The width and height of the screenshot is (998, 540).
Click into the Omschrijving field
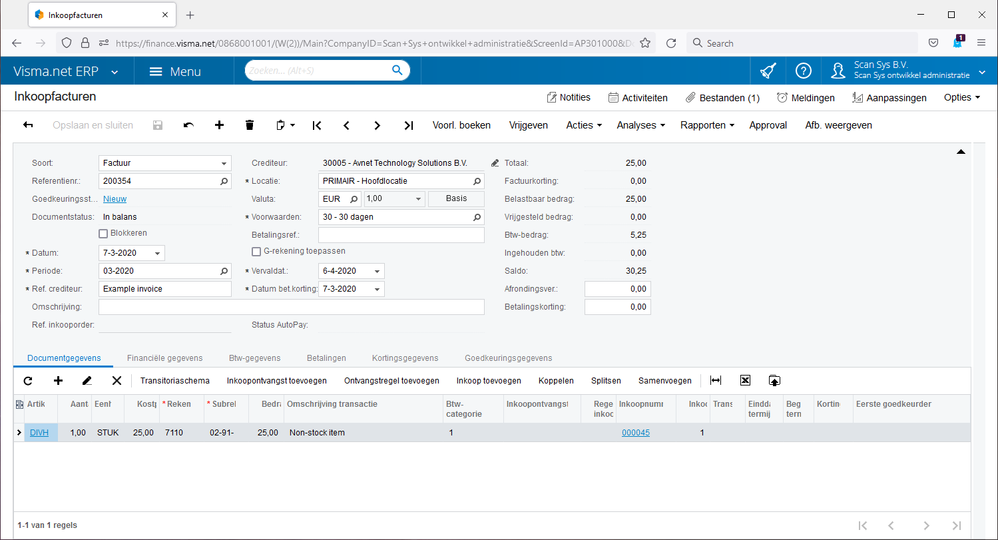point(292,307)
